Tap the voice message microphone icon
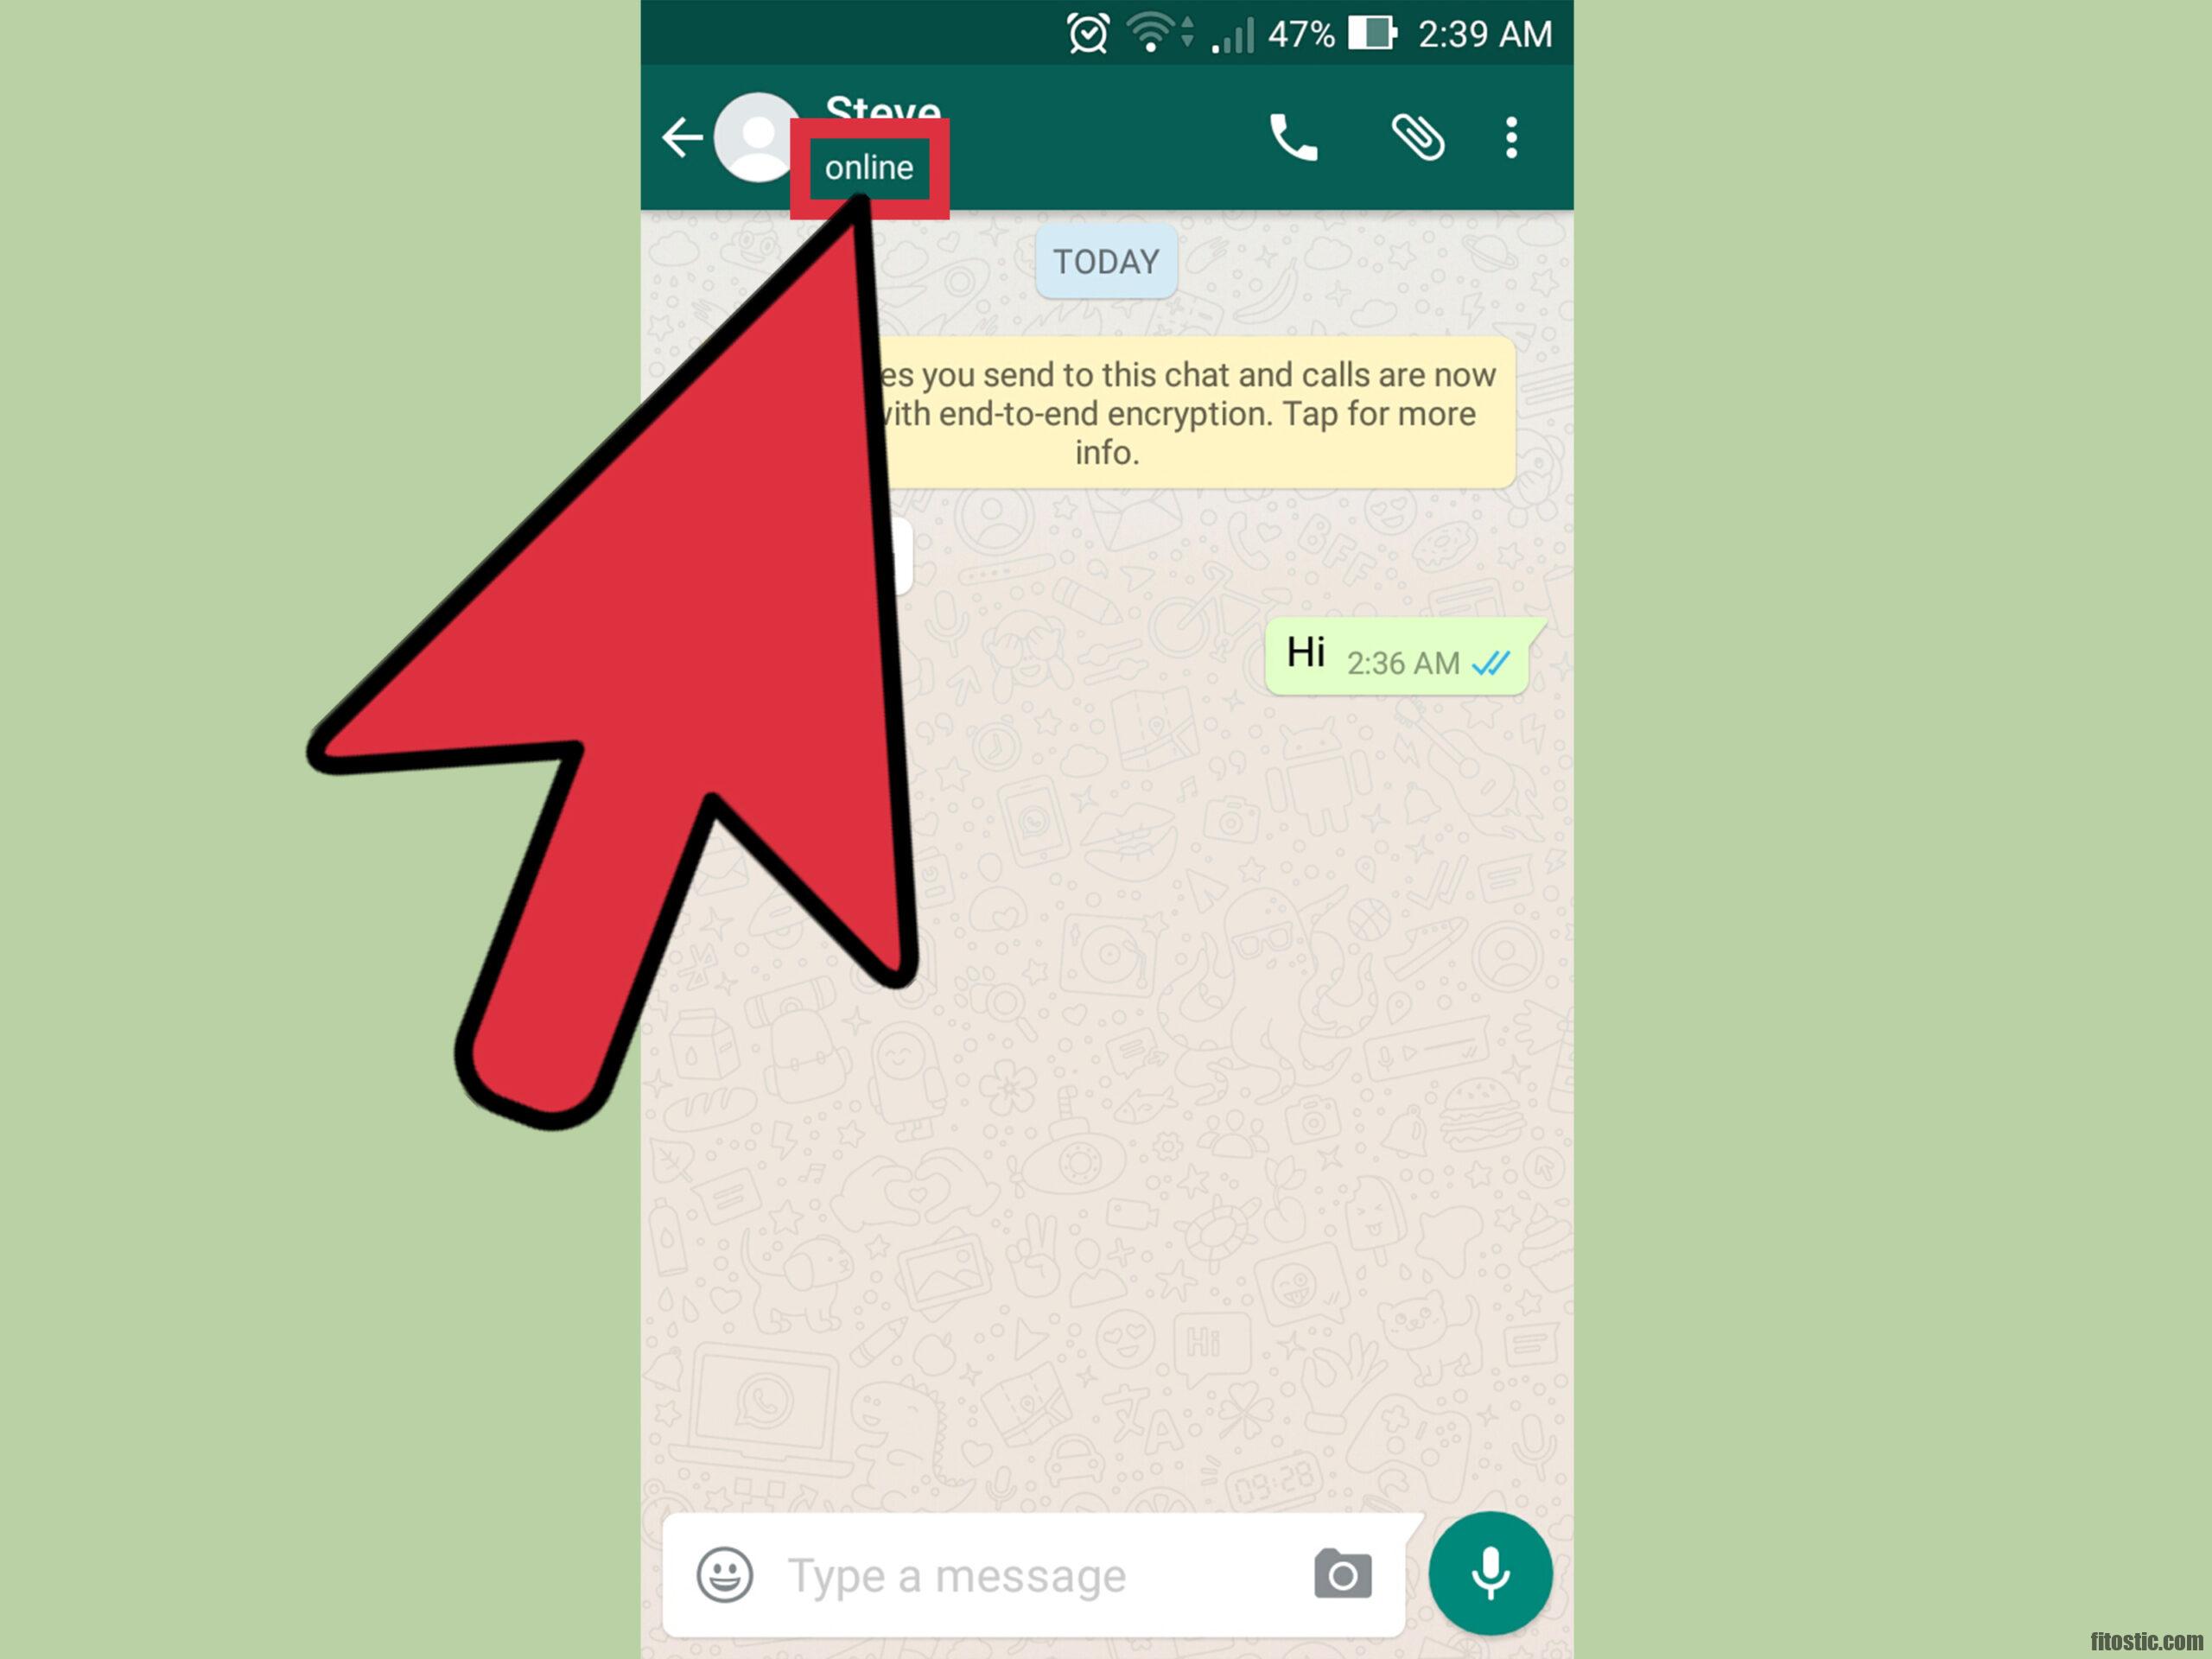 (1491, 1572)
